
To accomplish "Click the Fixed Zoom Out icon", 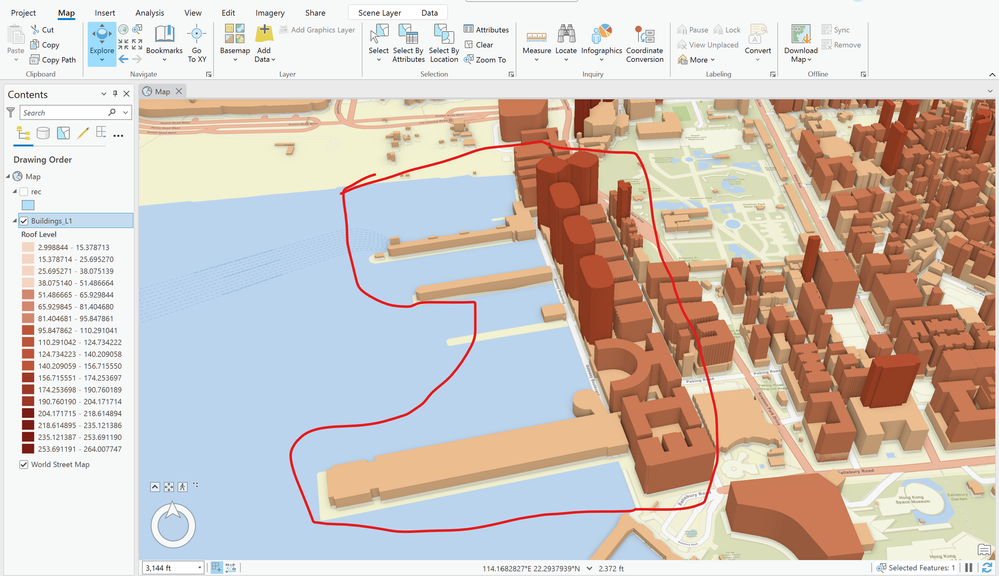I will click(x=137, y=44).
